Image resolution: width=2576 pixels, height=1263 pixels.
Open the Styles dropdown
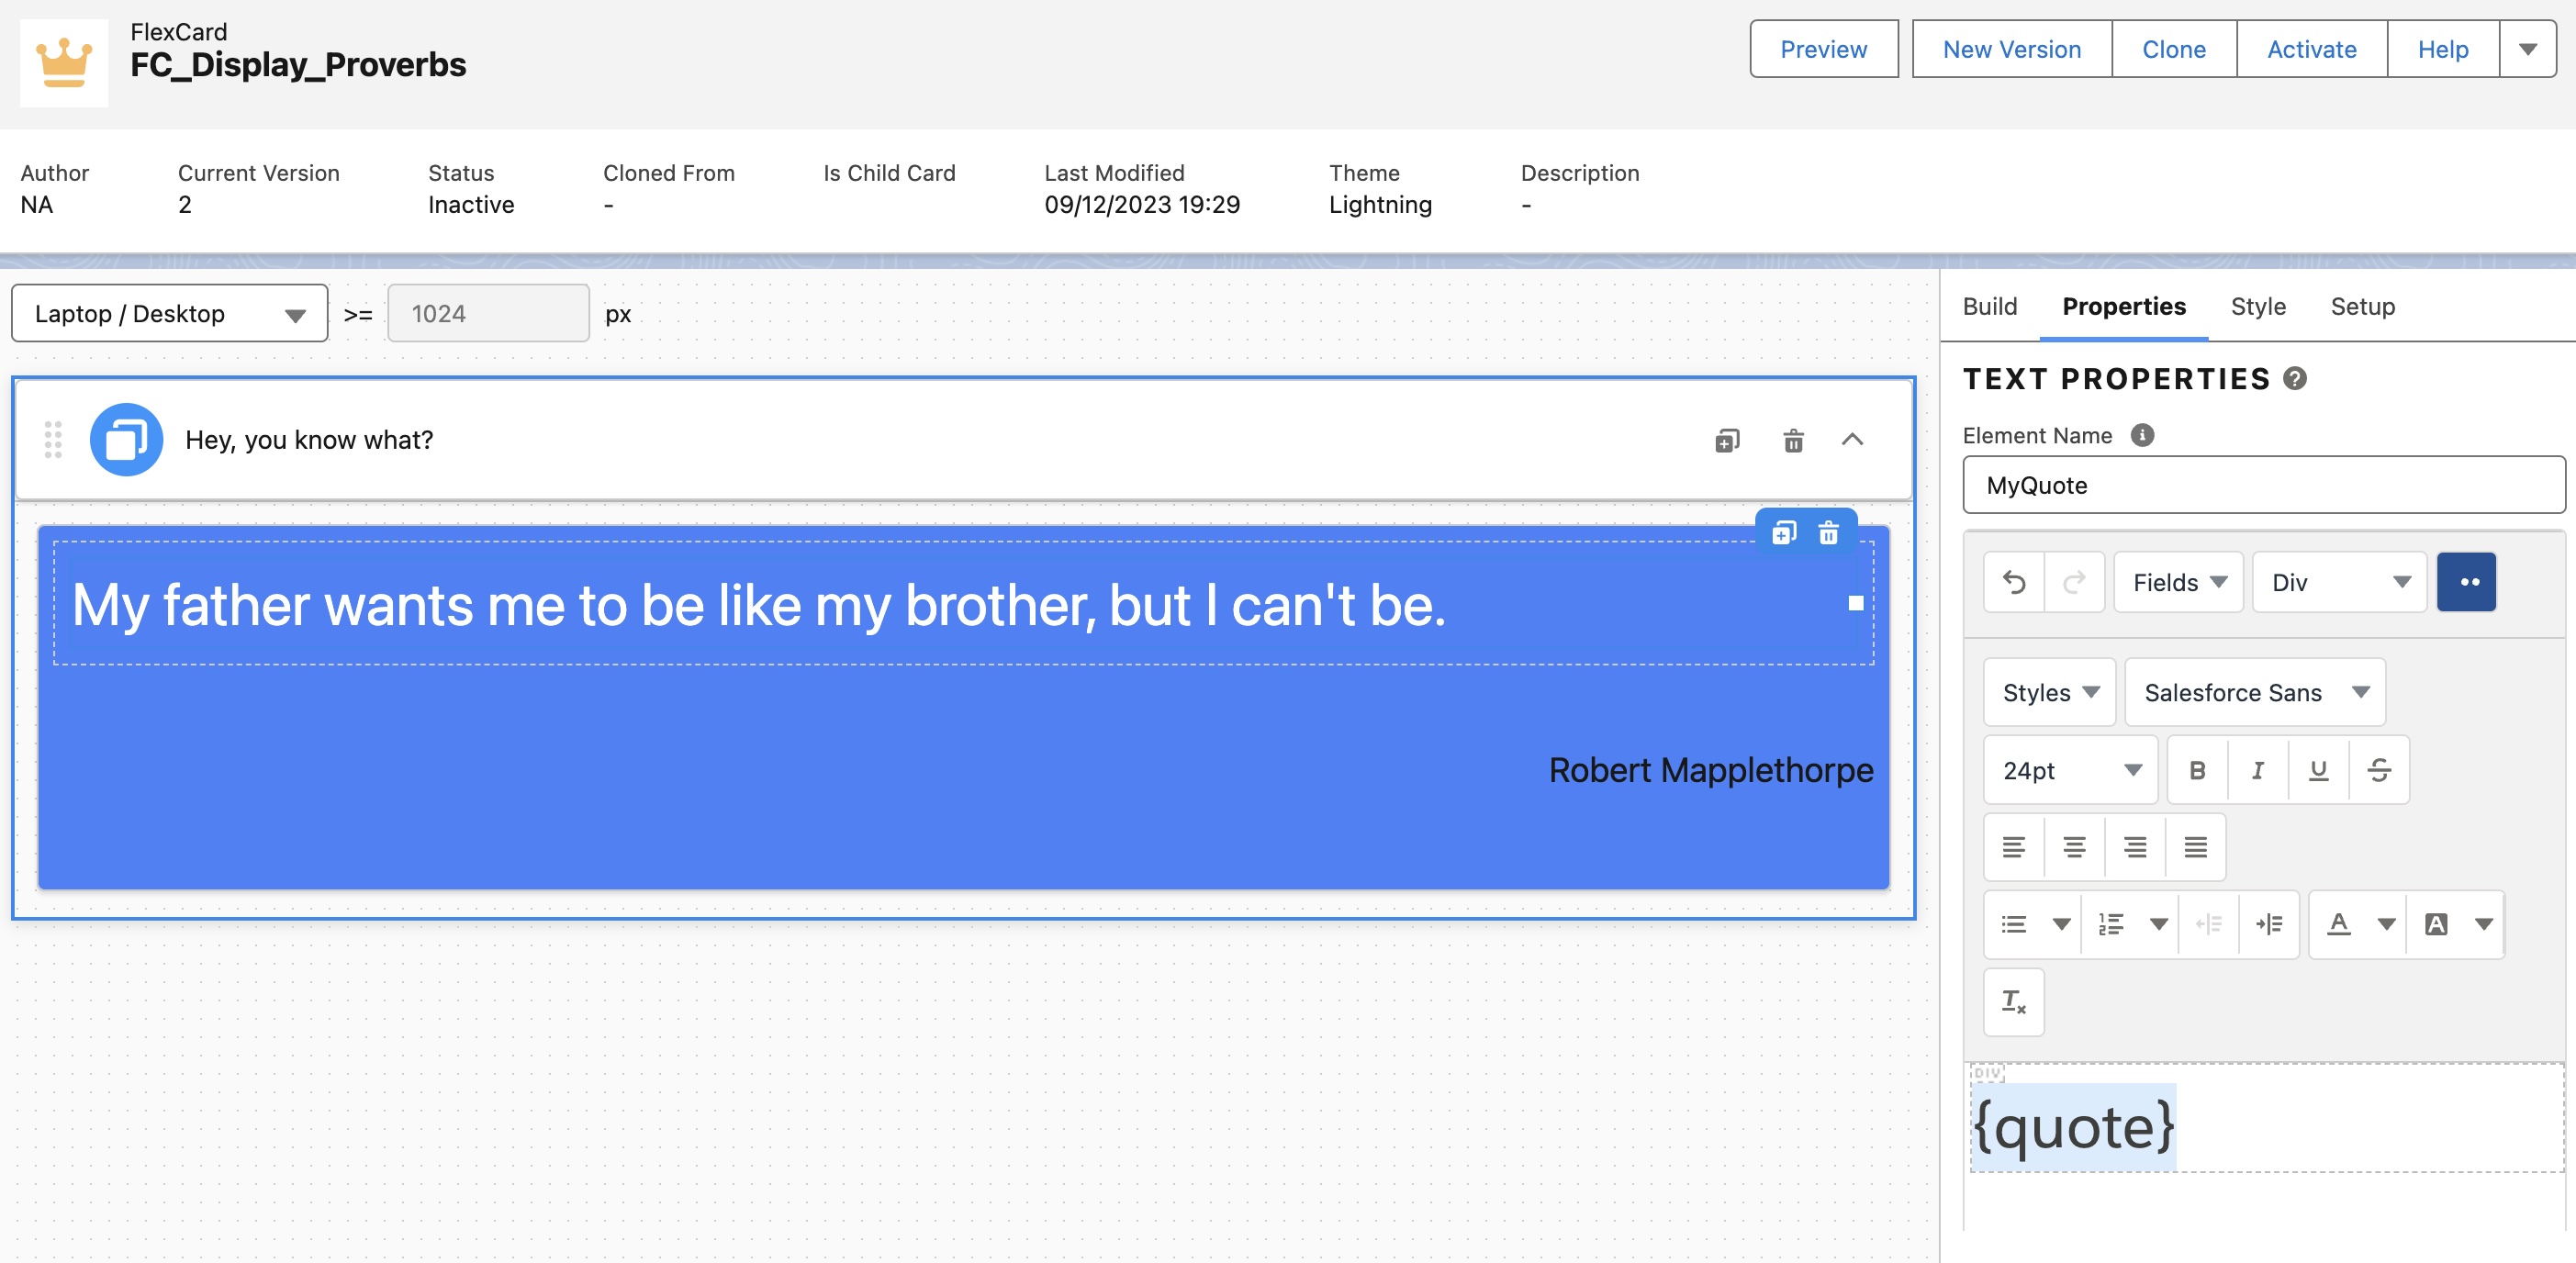tap(2049, 692)
